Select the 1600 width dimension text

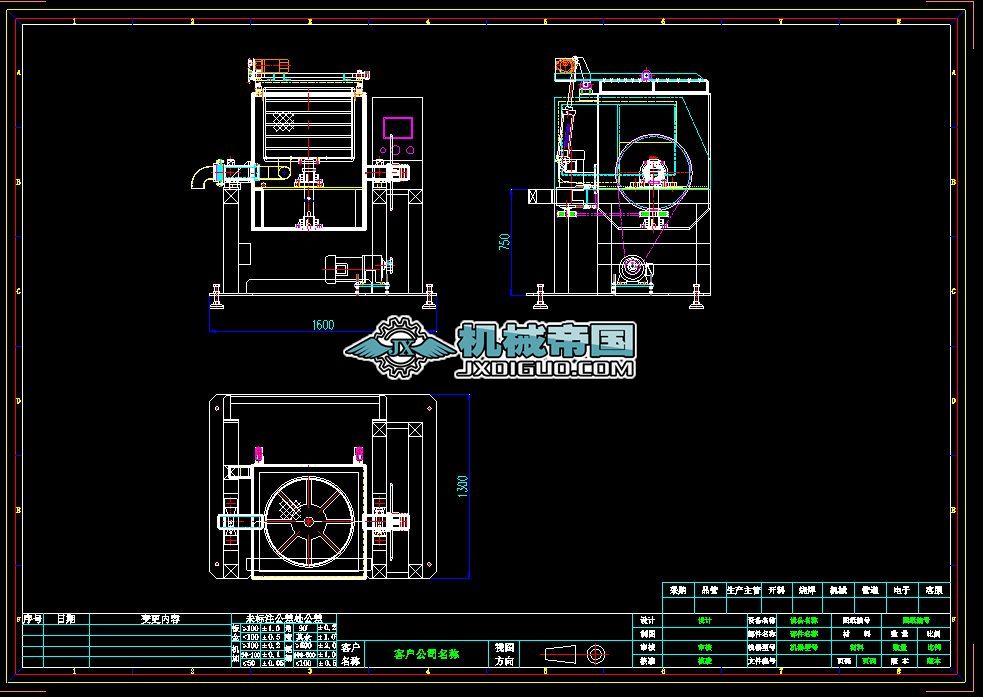323,325
